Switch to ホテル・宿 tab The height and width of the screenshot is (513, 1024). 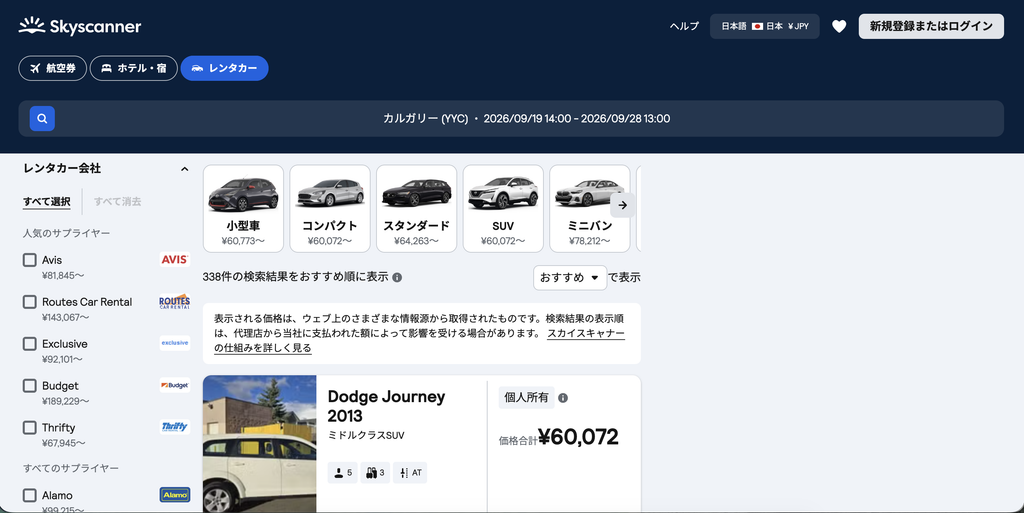pos(133,68)
